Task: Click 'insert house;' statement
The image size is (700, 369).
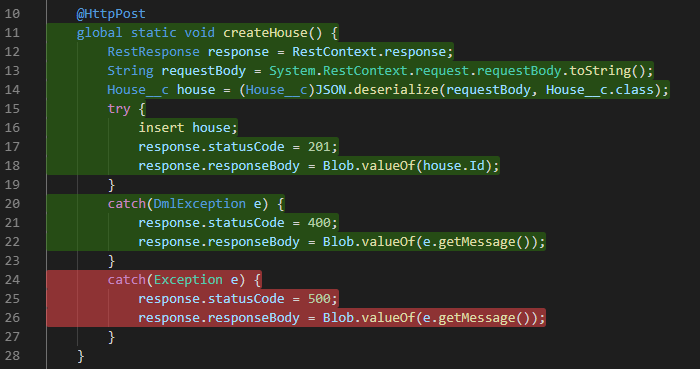Action: (x=188, y=128)
